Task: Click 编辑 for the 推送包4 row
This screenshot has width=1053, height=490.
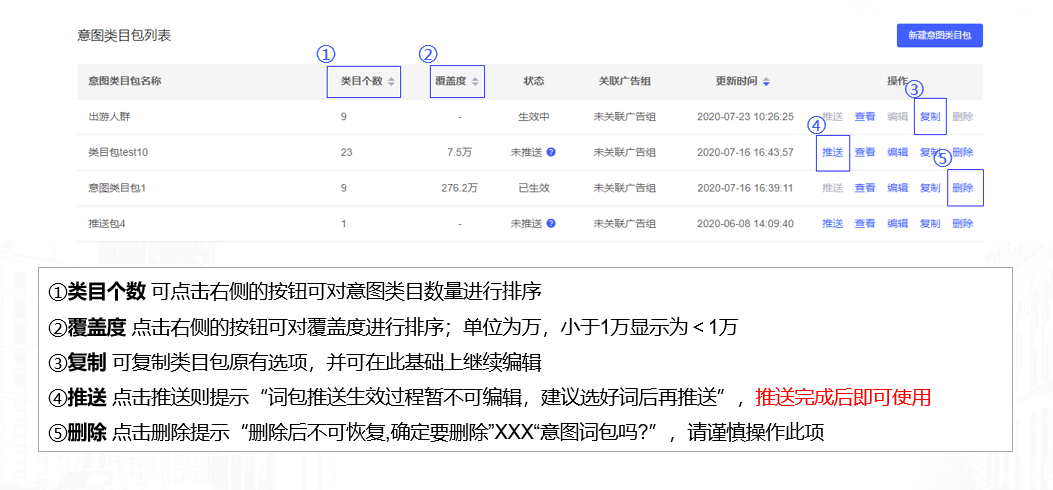Action: [897, 223]
